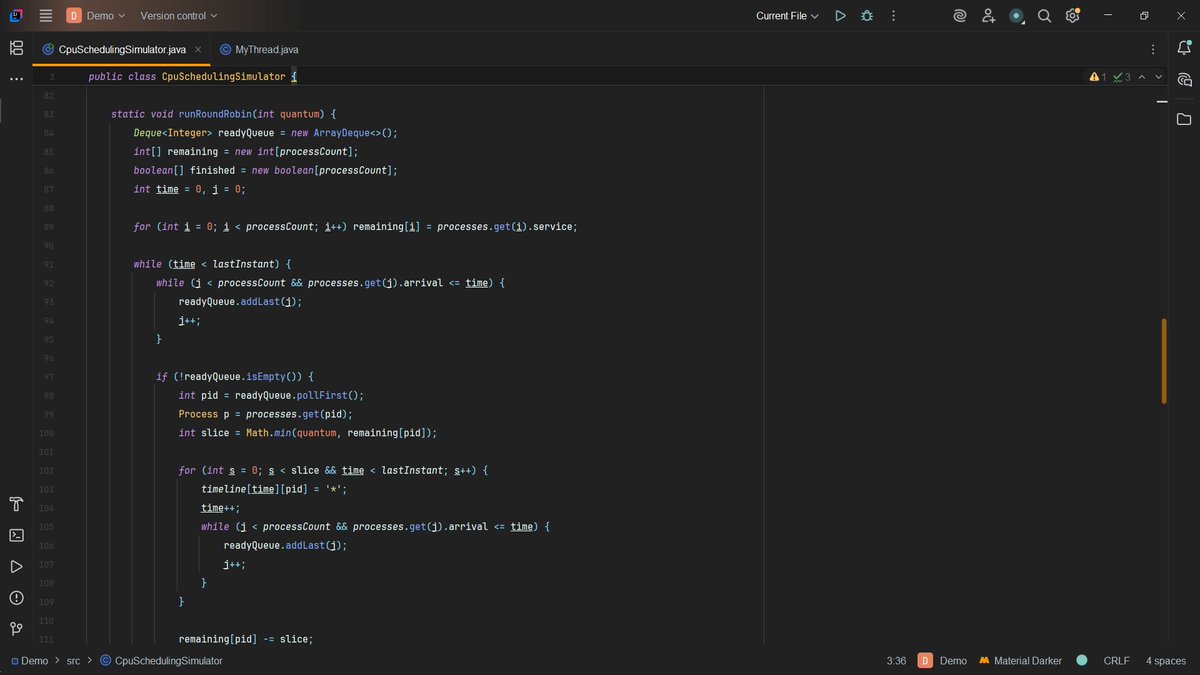
Task: Open the AI Assistant swirl icon
Action: [x=960, y=16]
